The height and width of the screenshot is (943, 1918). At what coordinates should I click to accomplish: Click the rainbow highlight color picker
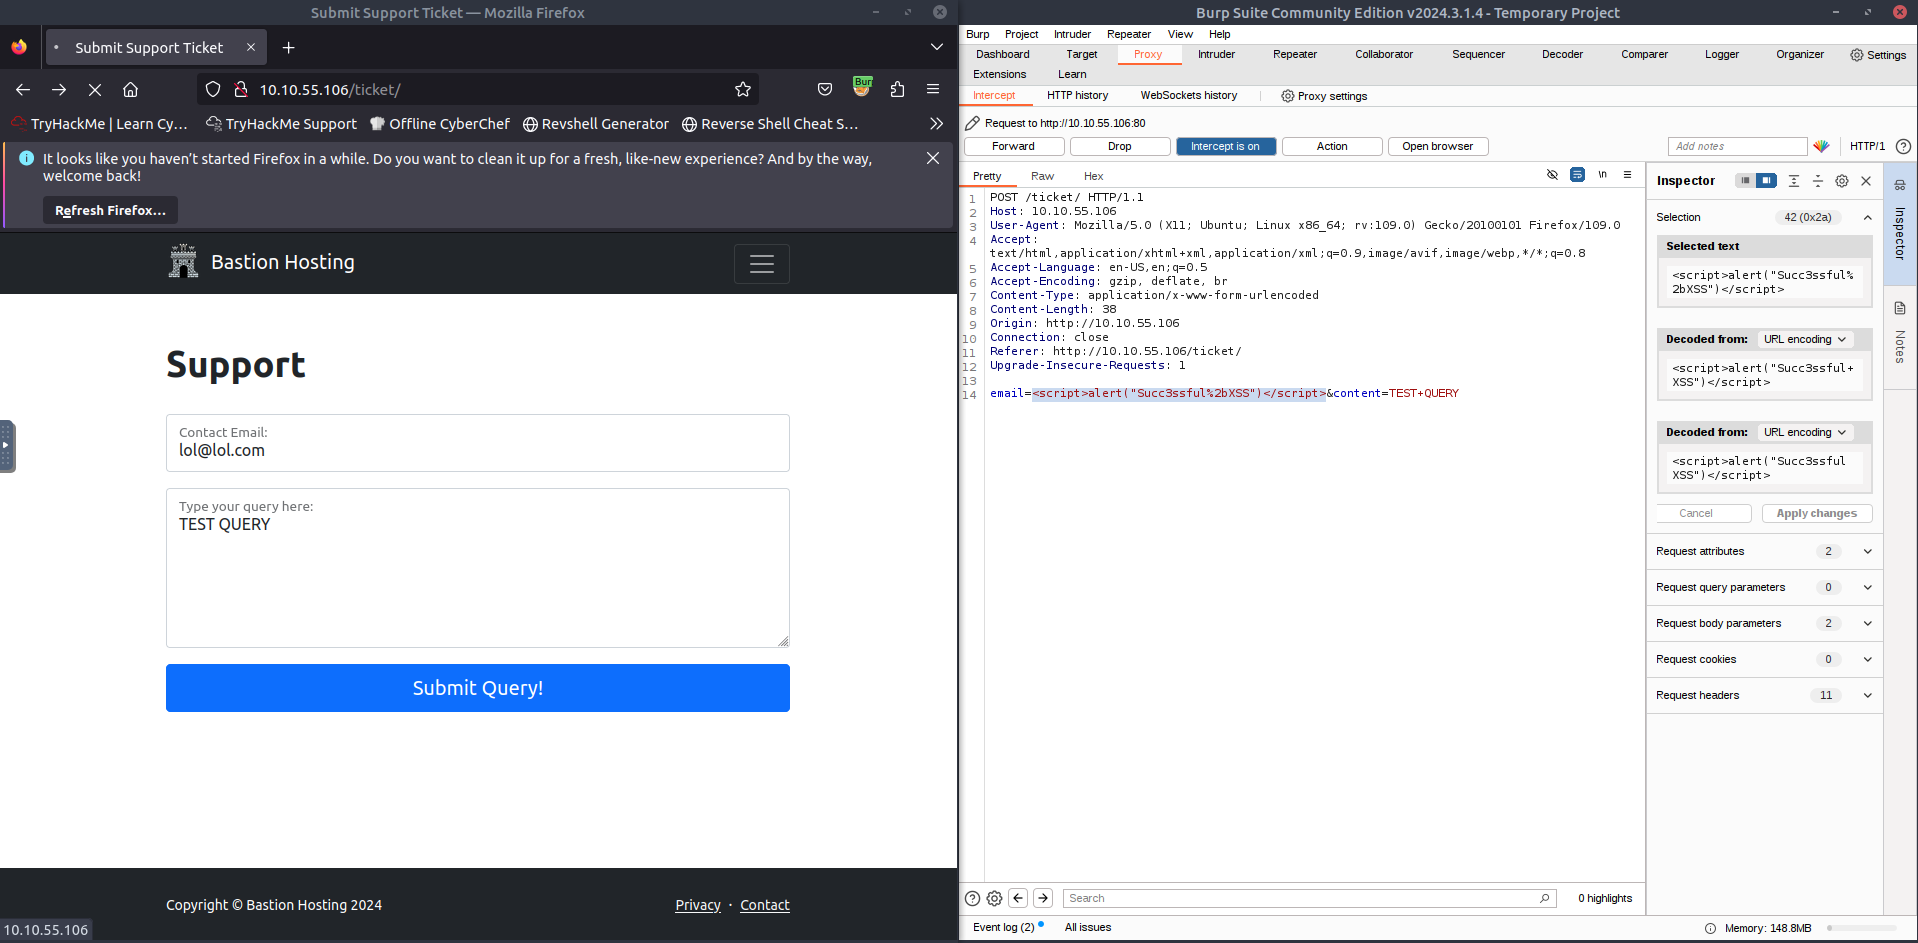point(1821,147)
